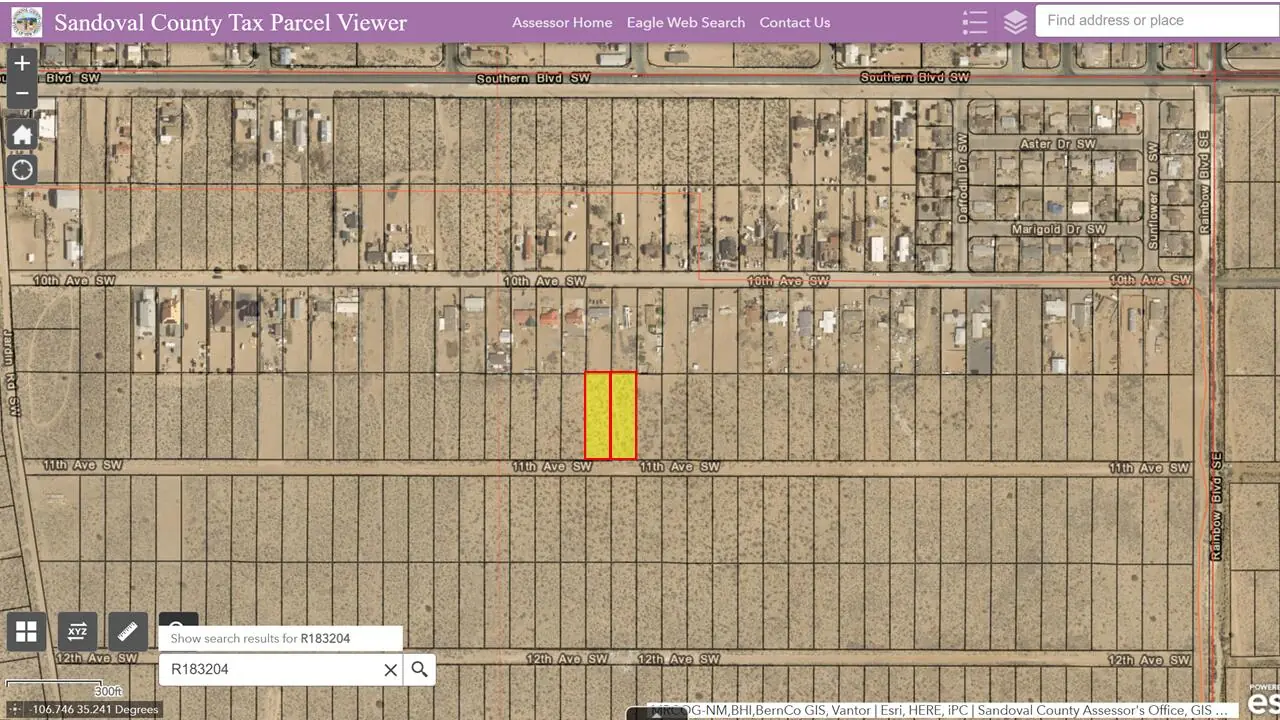Click the Home default extent icon
1280x720 pixels.
pos(22,133)
